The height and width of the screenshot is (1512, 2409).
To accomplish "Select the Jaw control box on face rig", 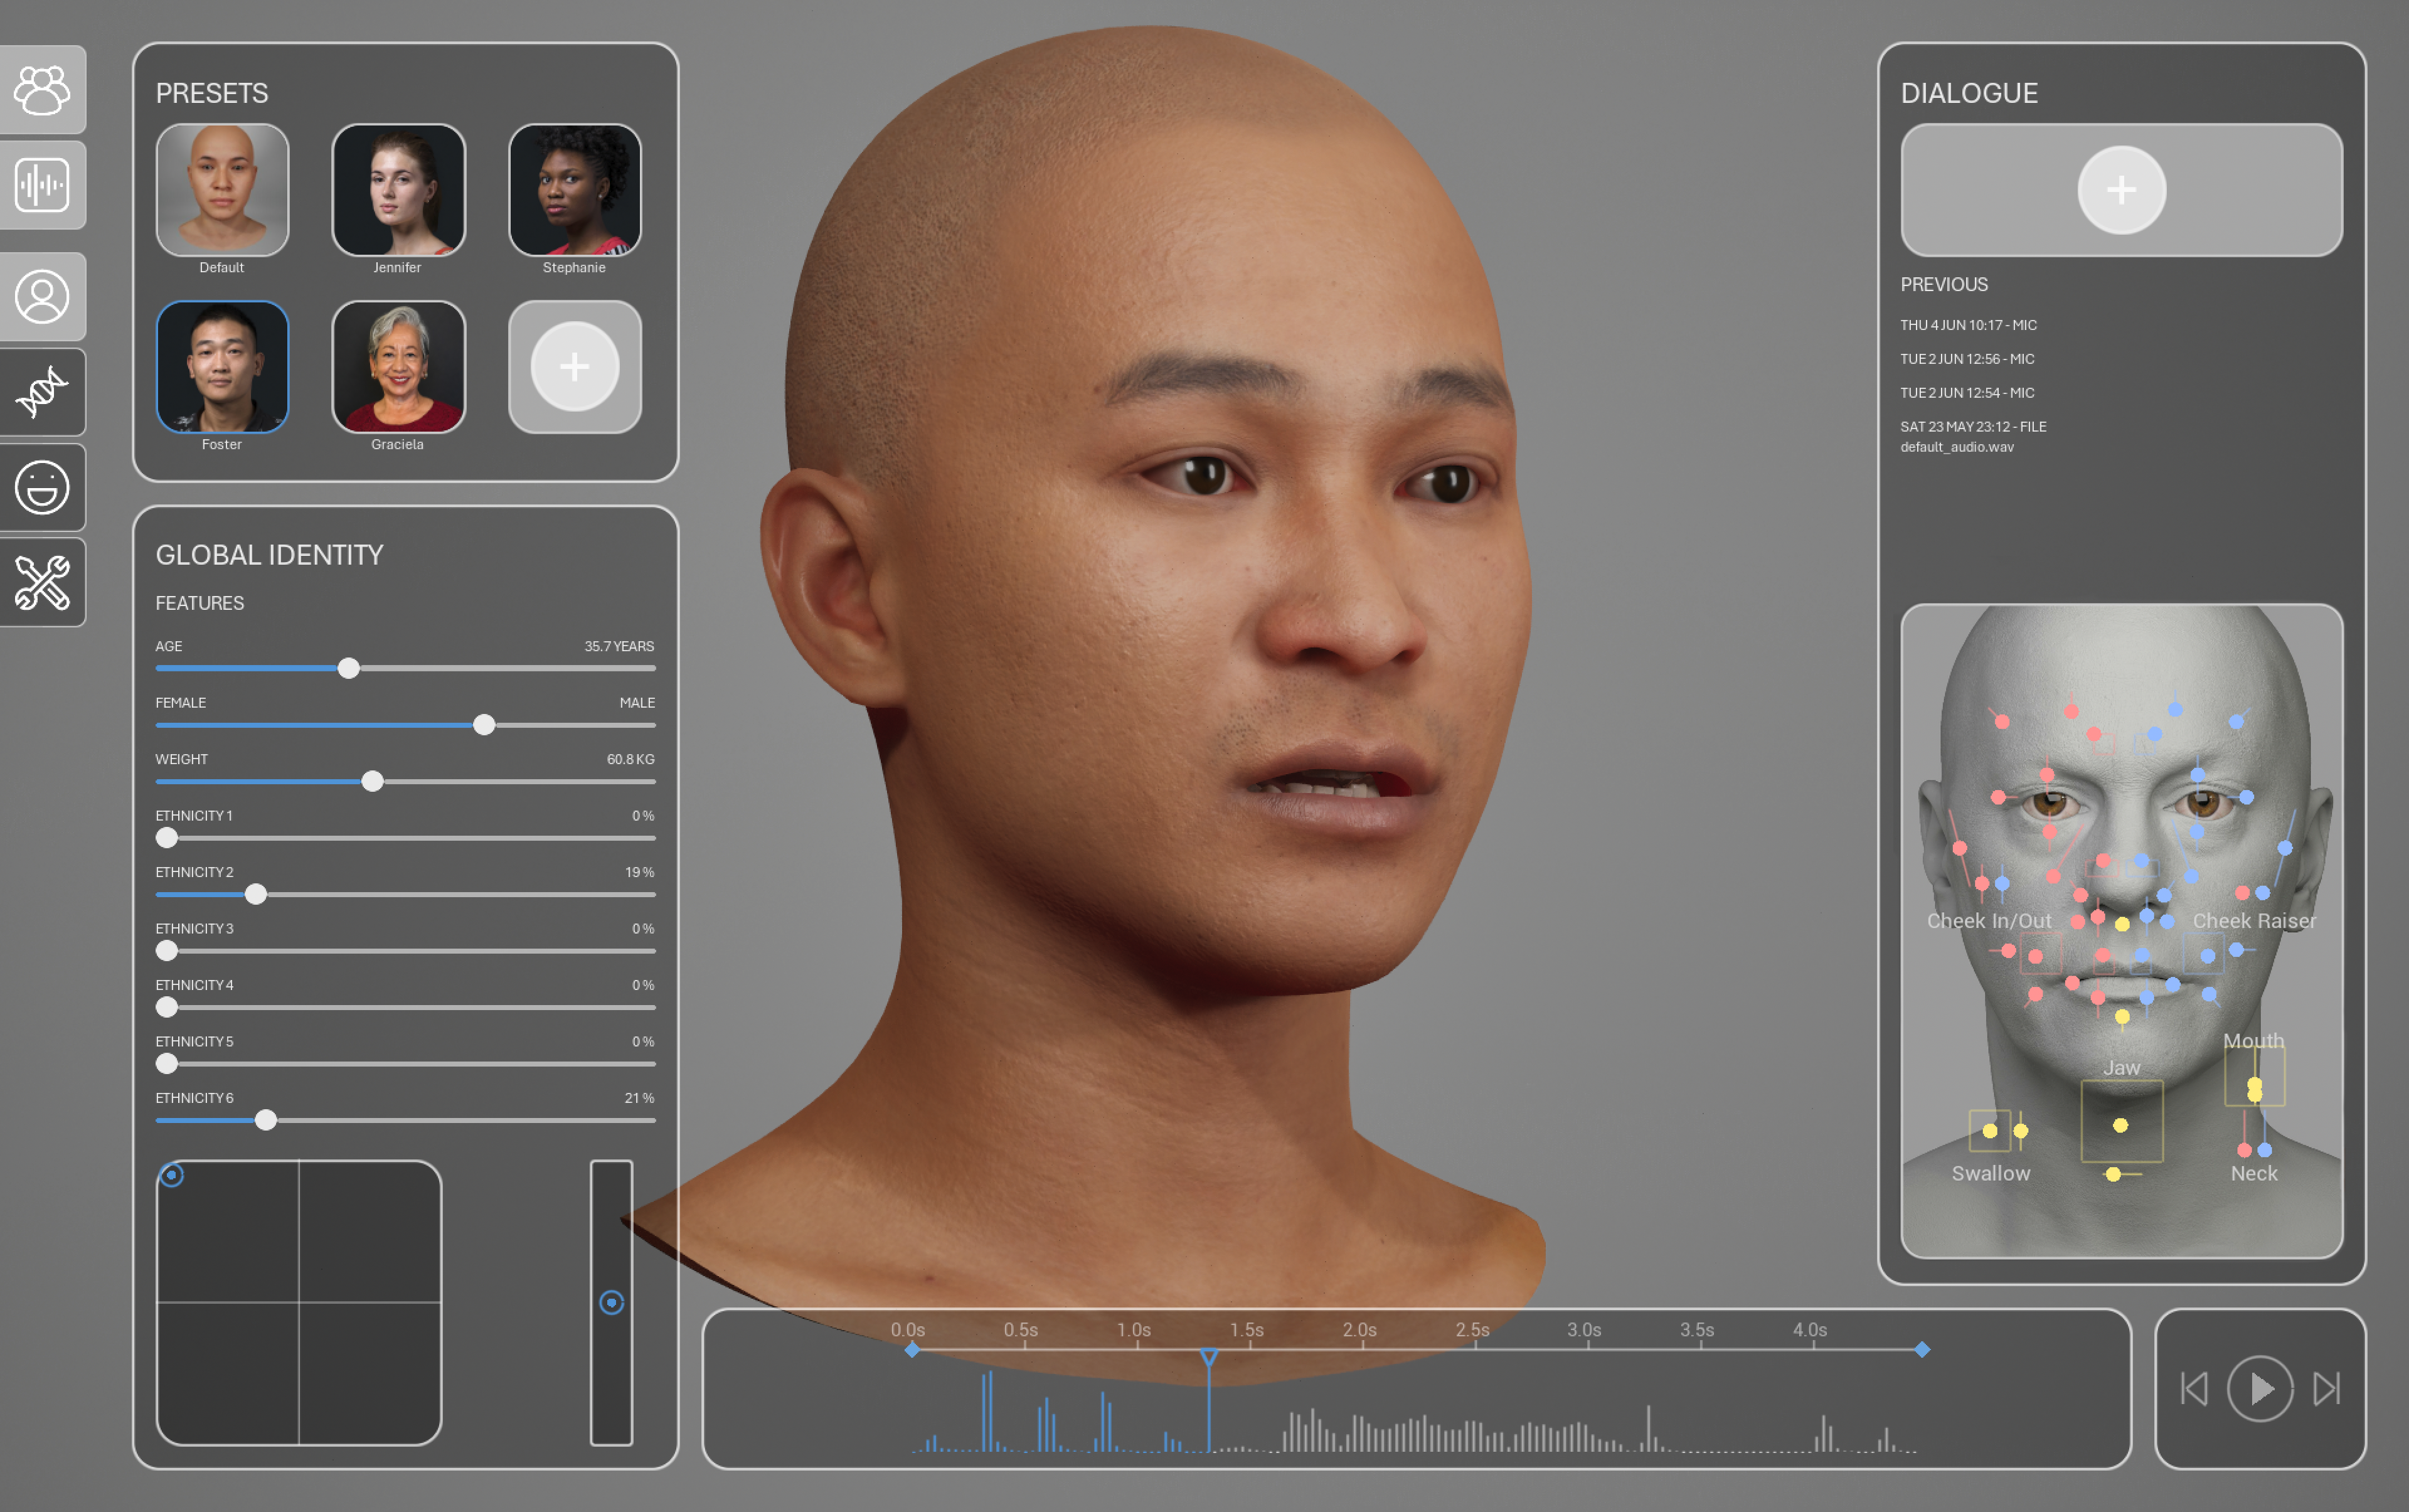I will 2121,1121.
